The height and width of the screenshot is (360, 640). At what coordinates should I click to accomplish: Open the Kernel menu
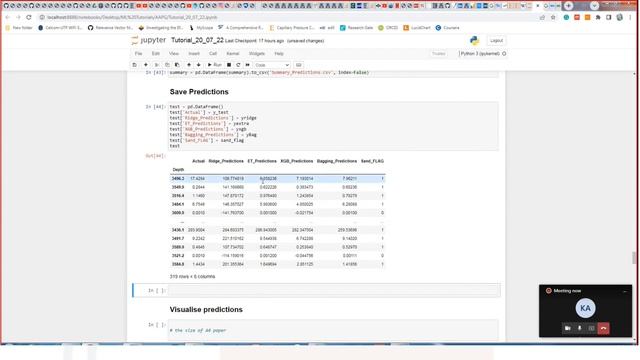pyautogui.click(x=233, y=53)
